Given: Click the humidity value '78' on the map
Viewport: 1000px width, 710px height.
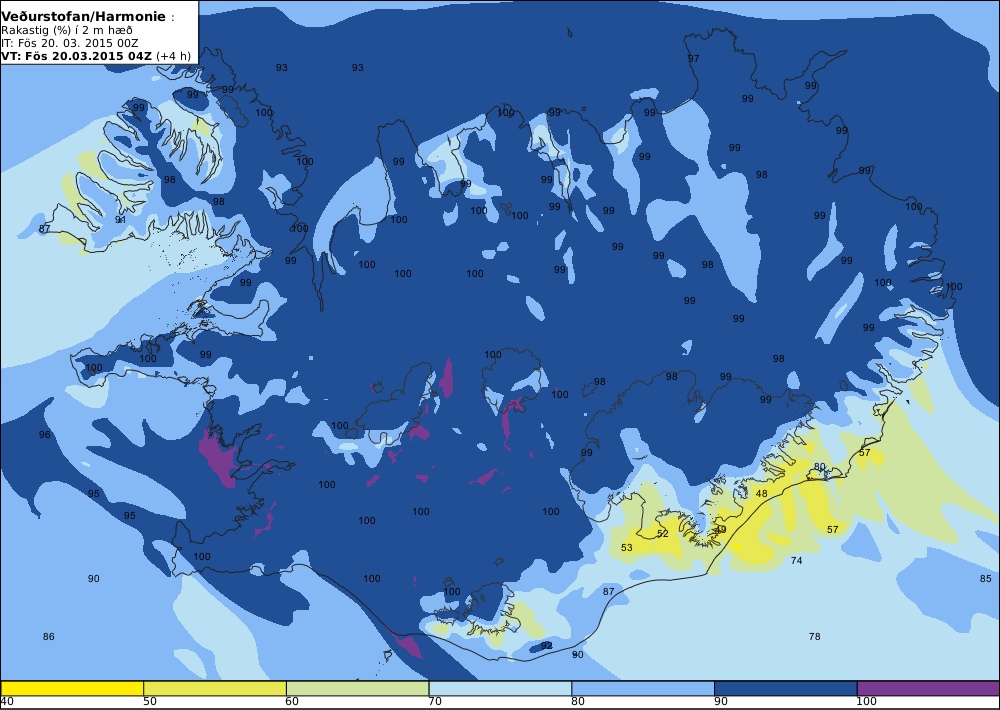Looking at the screenshot, I should tap(814, 636).
